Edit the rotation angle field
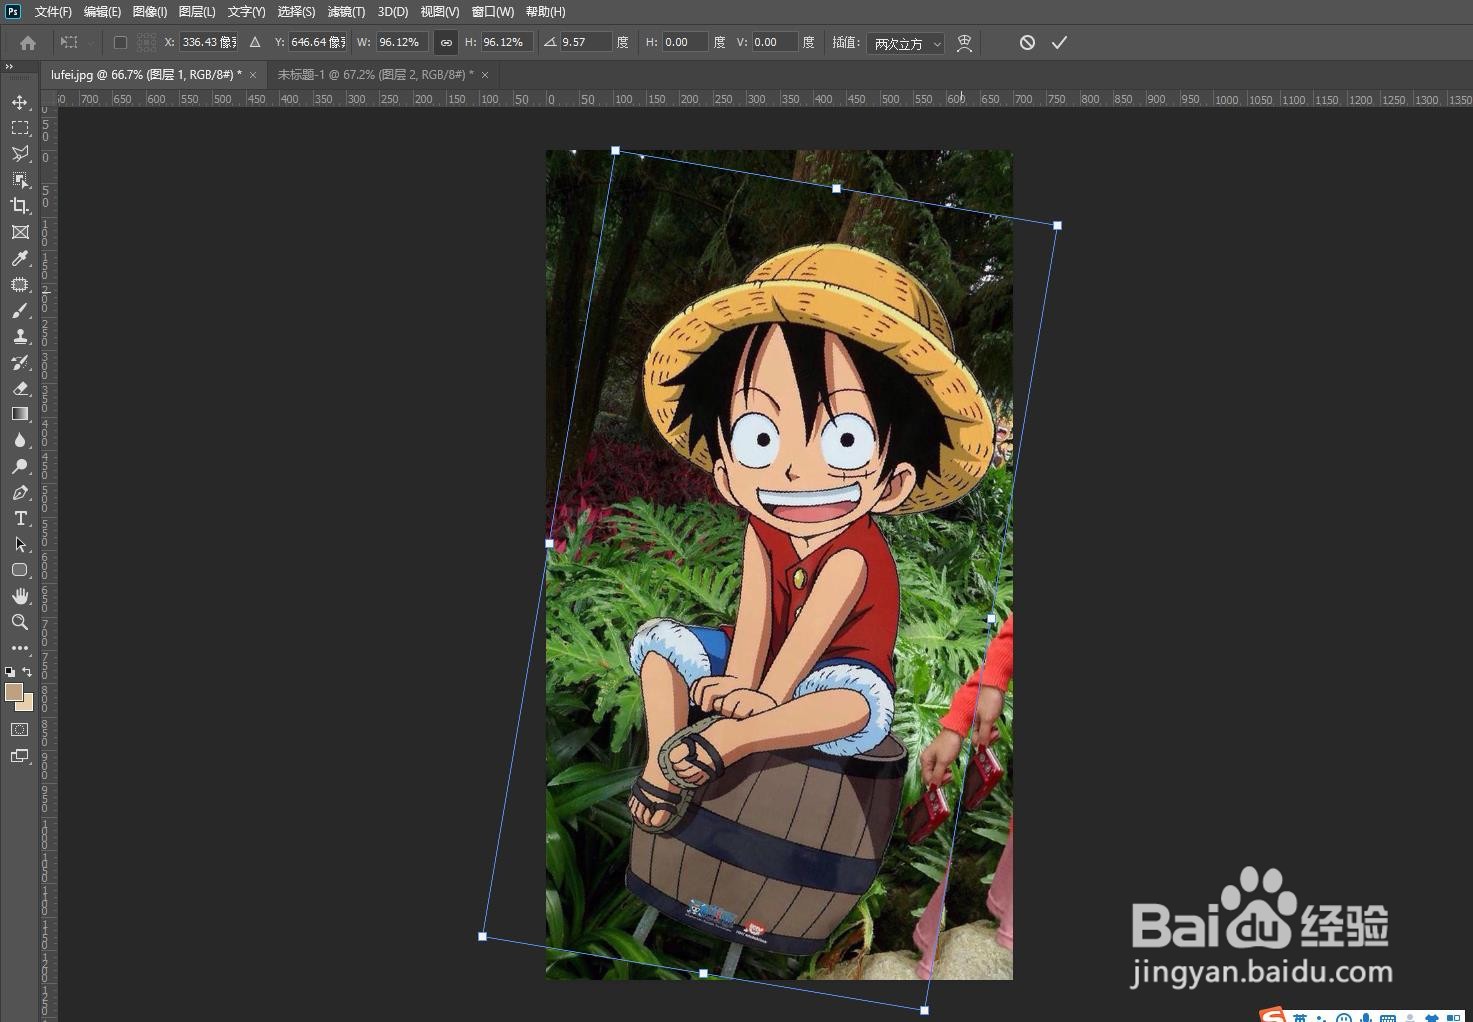1473x1022 pixels. coord(585,42)
